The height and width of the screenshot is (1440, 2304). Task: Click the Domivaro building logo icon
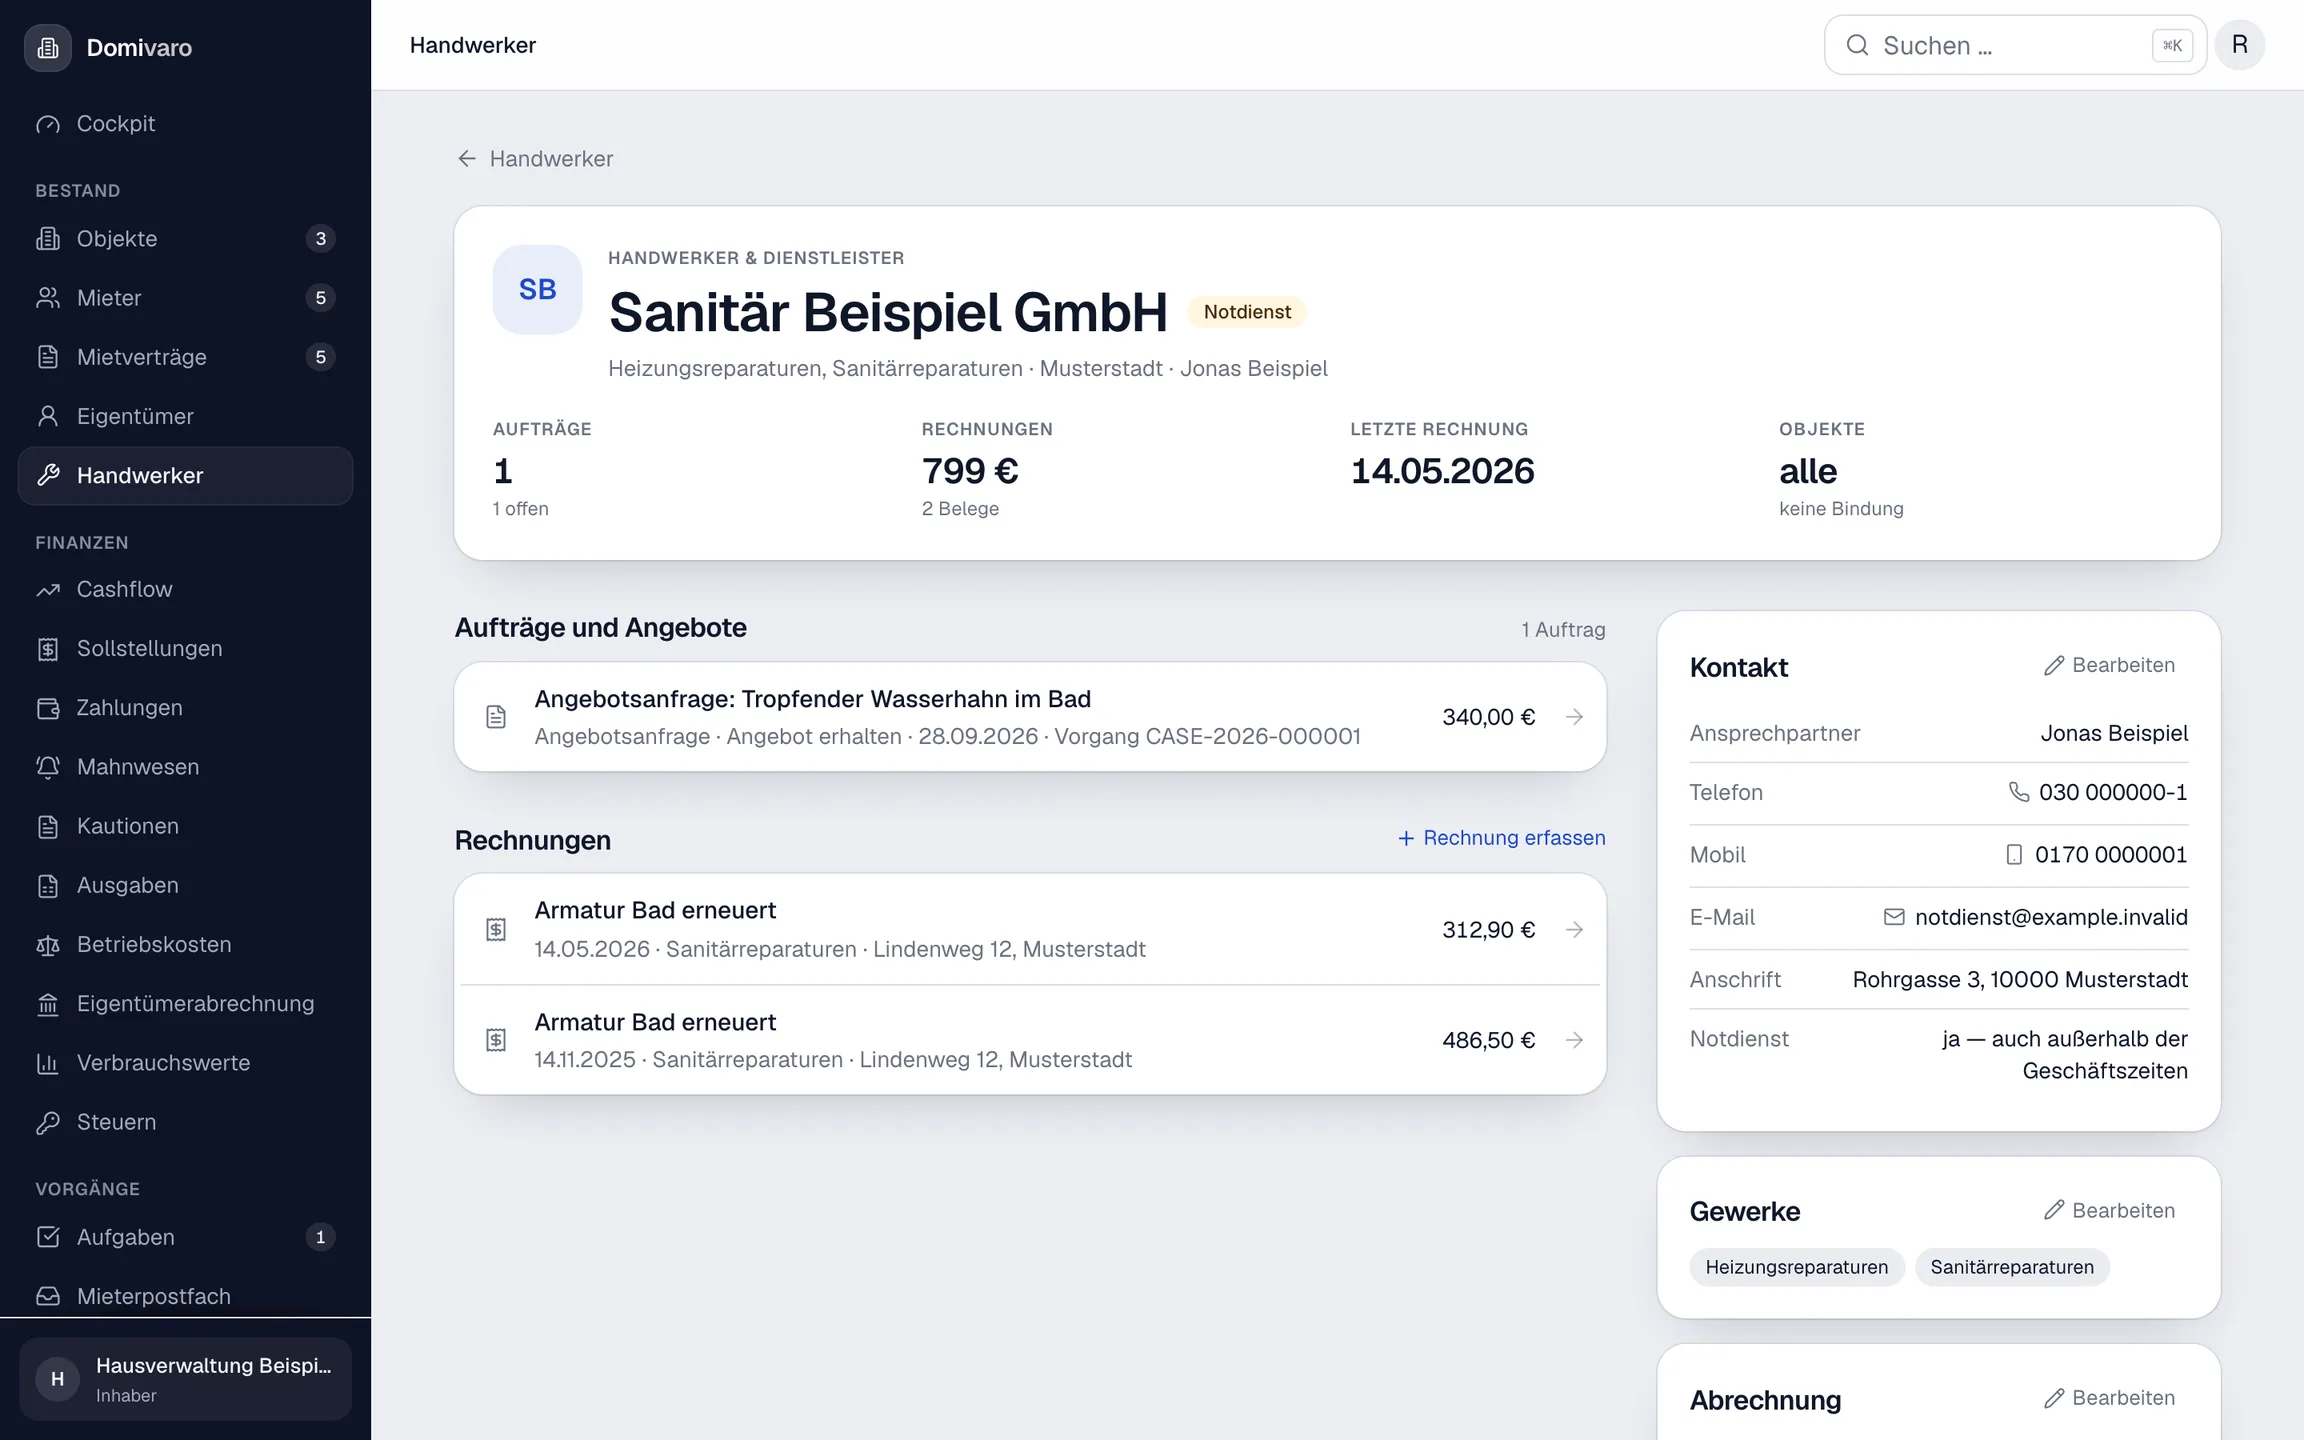tap(48, 47)
